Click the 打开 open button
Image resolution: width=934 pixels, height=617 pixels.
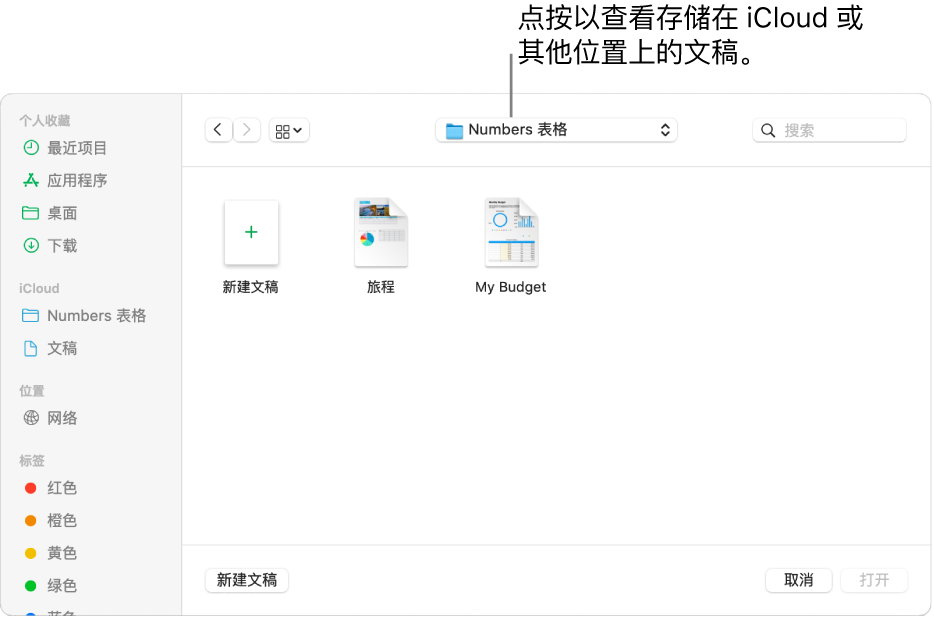pyautogui.click(x=874, y=580)
